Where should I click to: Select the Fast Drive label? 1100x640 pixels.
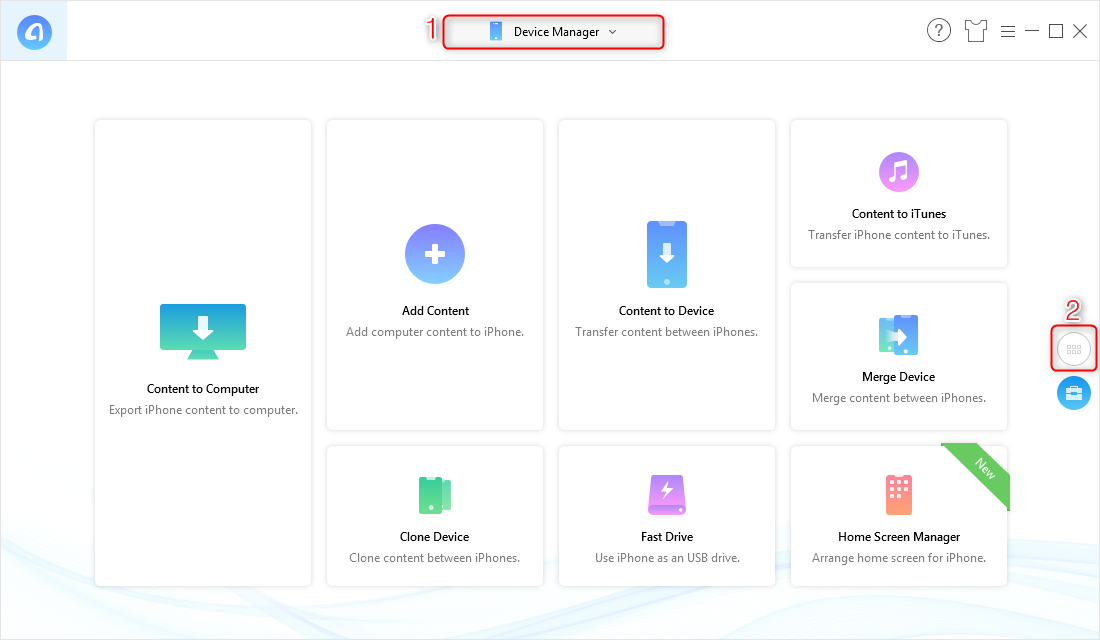pos(666,537)
